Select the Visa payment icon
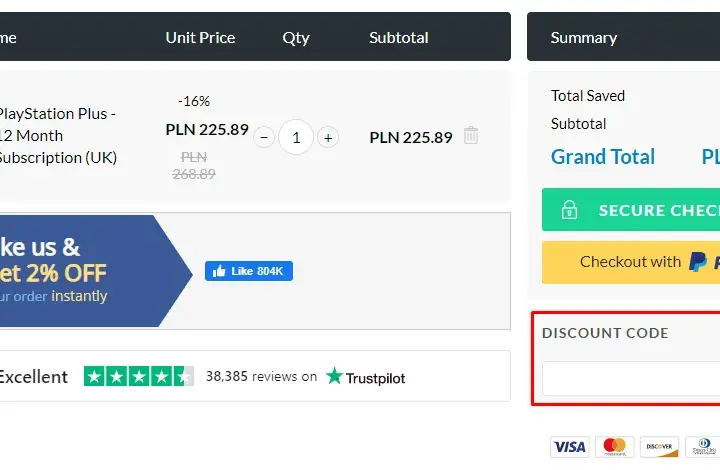This screenshot has height=470, width=720. pos(569,447)
